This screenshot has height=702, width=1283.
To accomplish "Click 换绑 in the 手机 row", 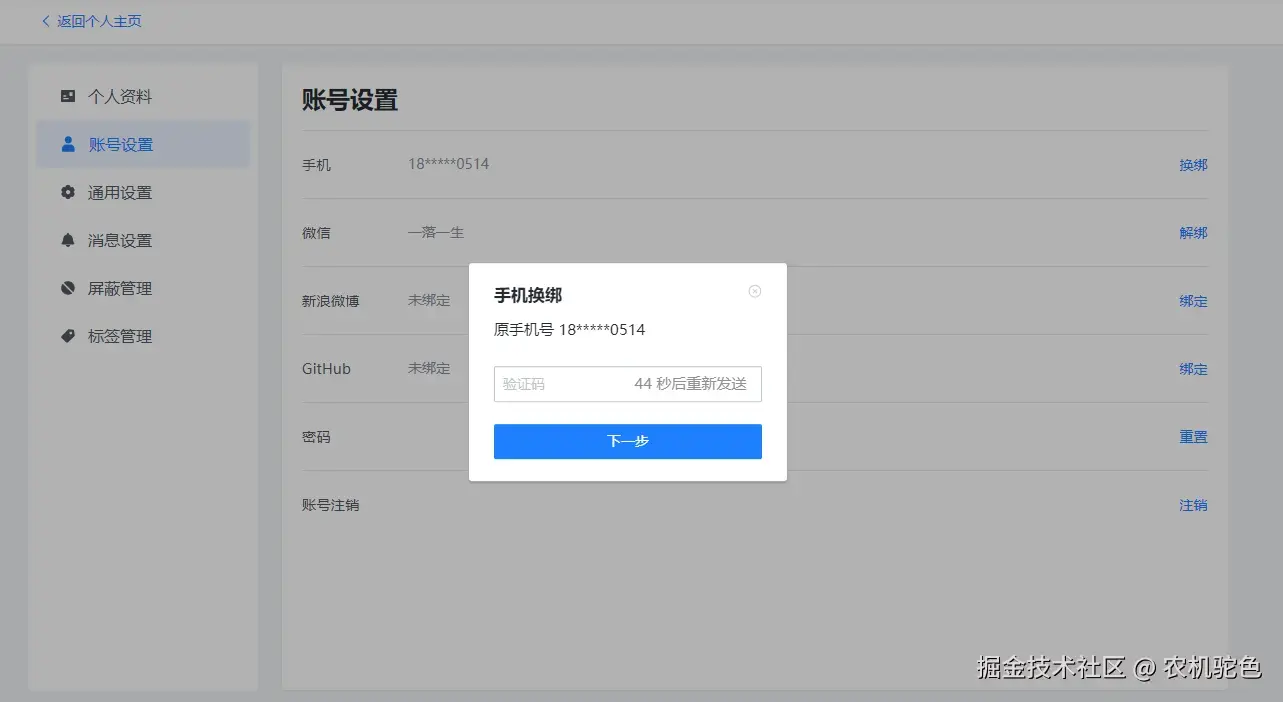I will pyautogui.click(x=1193, y=165).
